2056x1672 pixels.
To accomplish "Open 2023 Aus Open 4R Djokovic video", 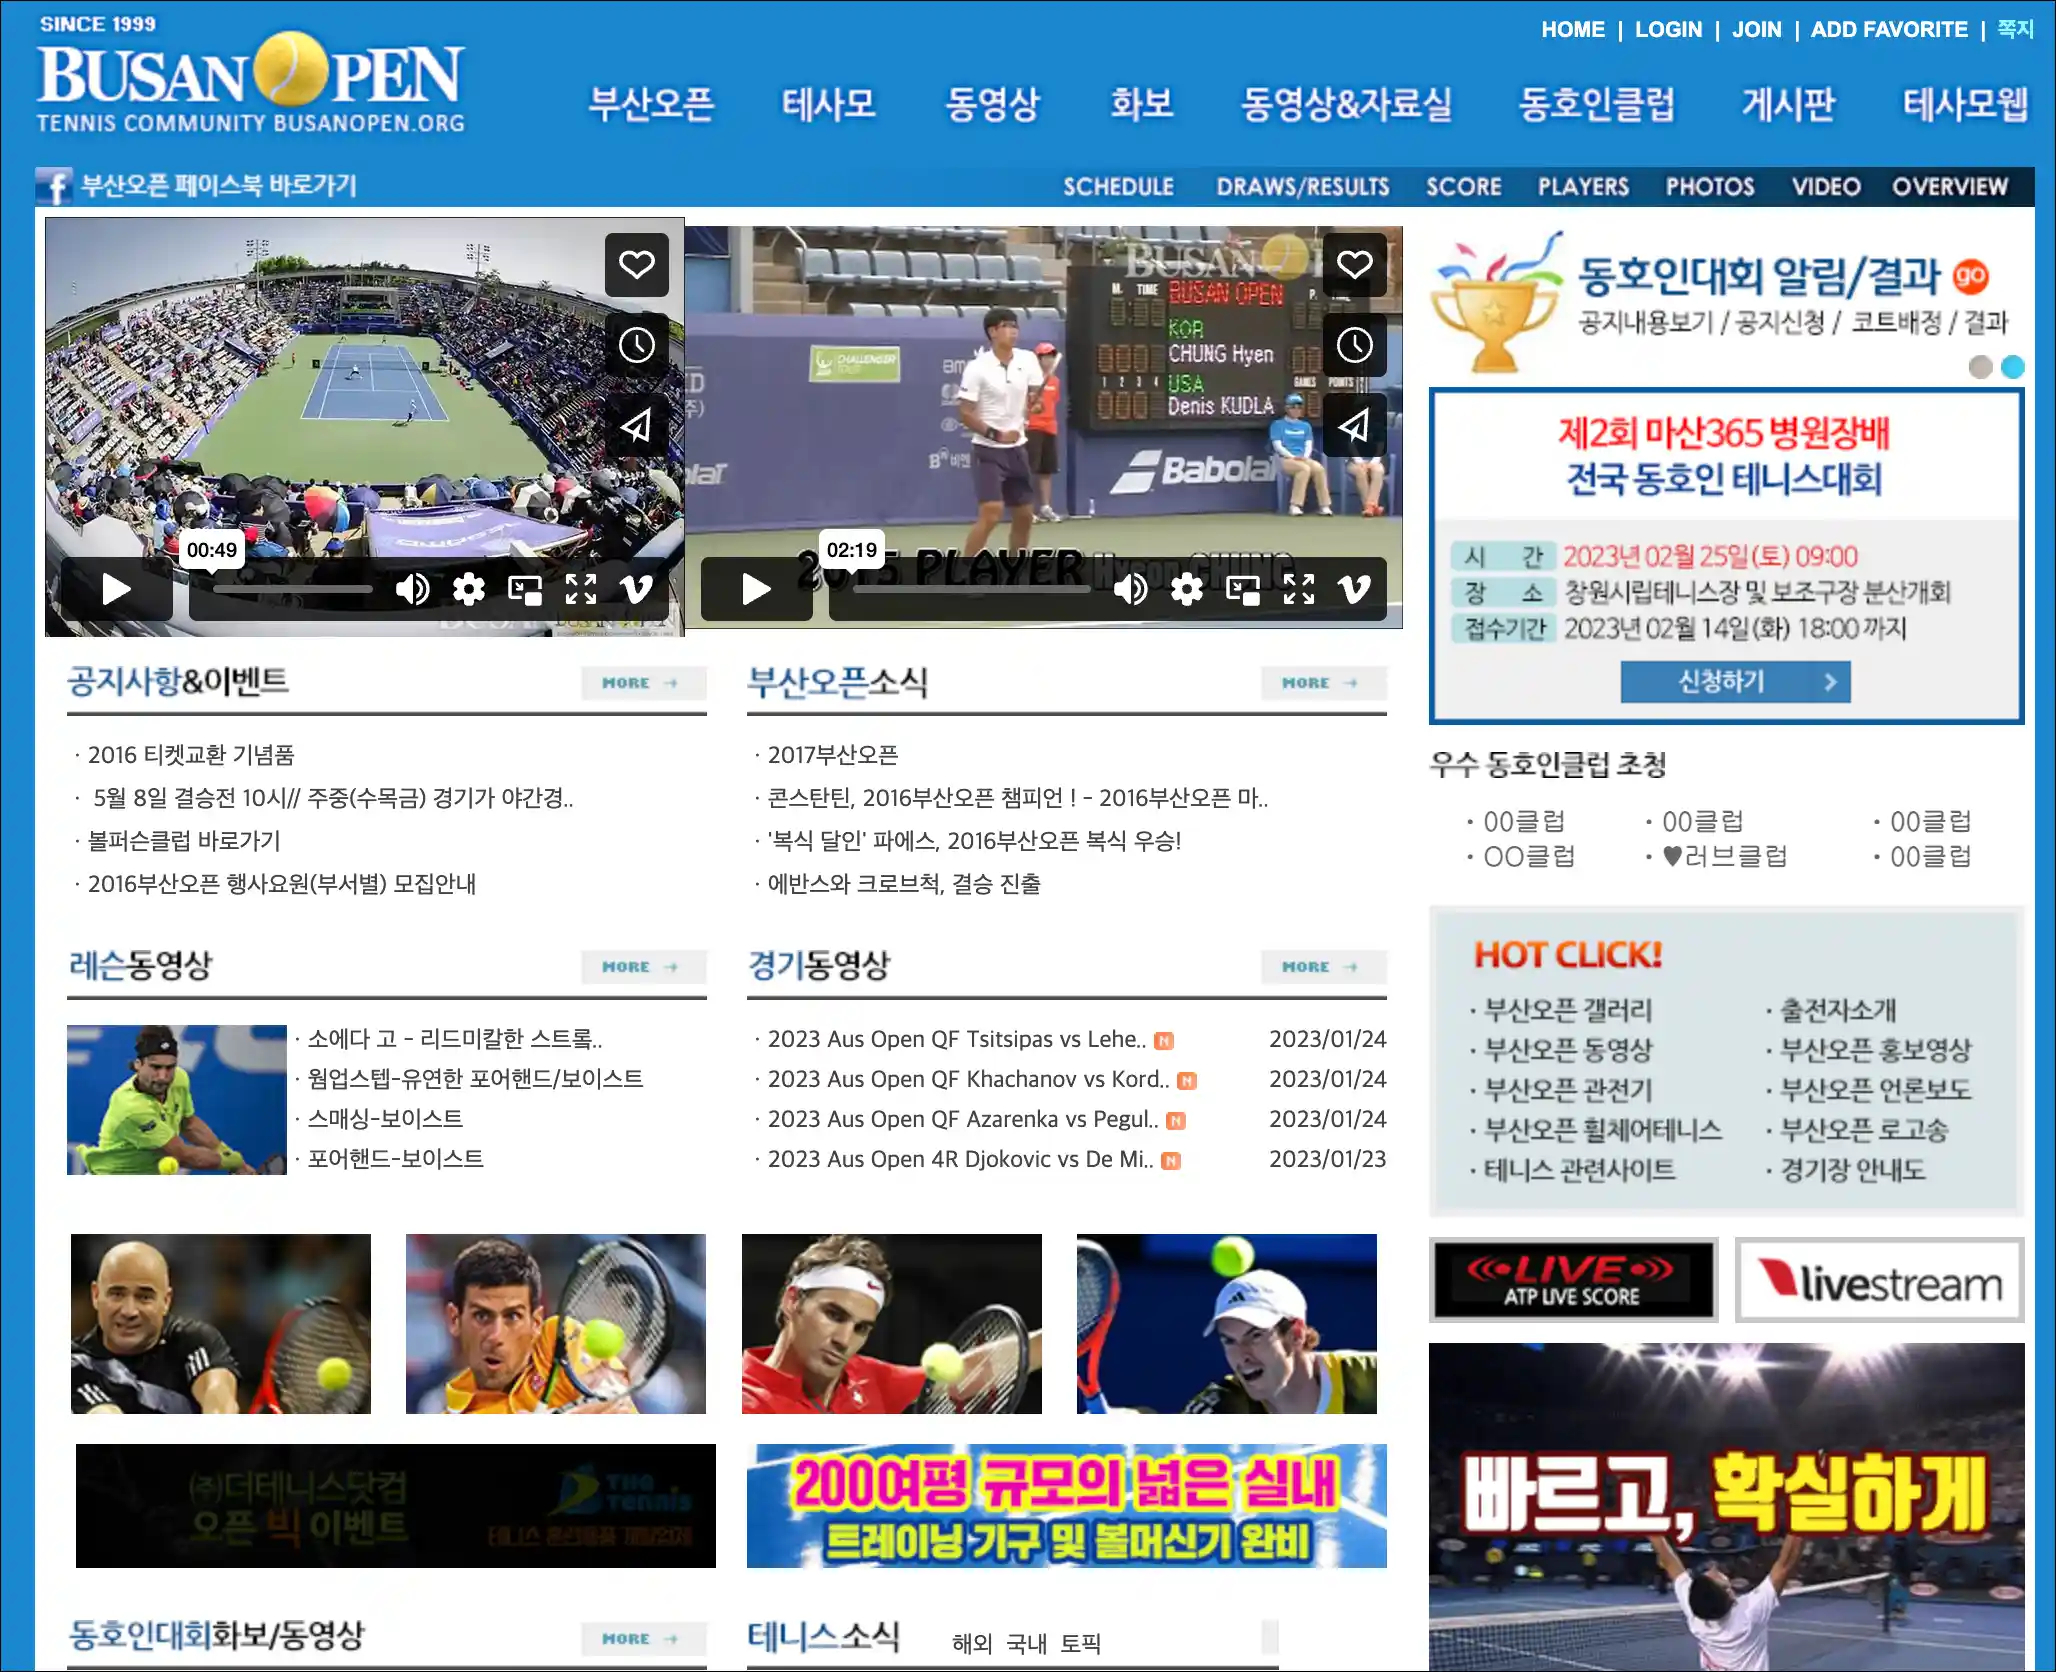I will coord(960,1160).
